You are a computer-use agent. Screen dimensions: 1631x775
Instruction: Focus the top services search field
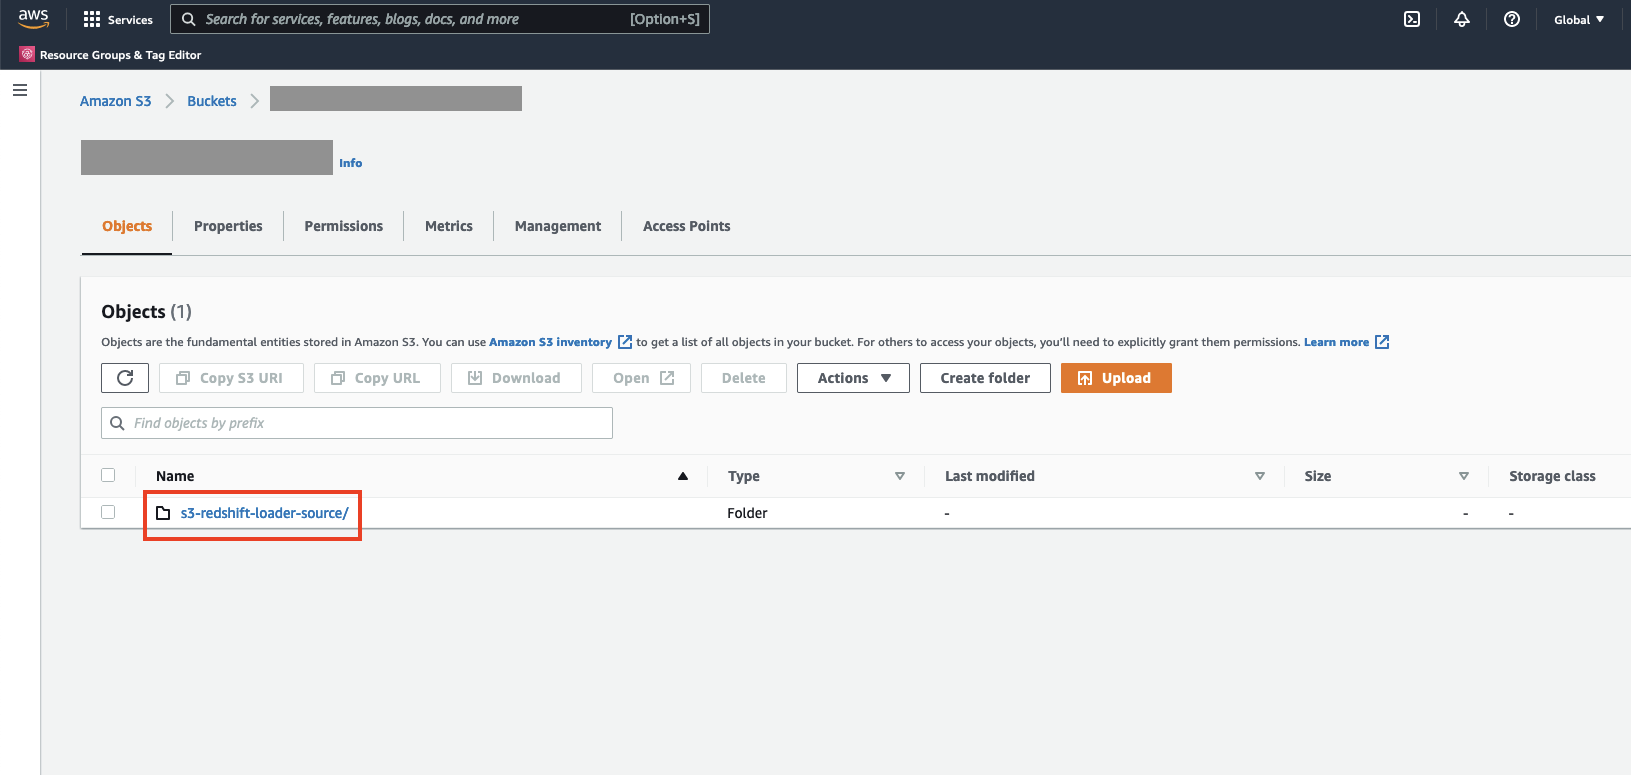440,19
